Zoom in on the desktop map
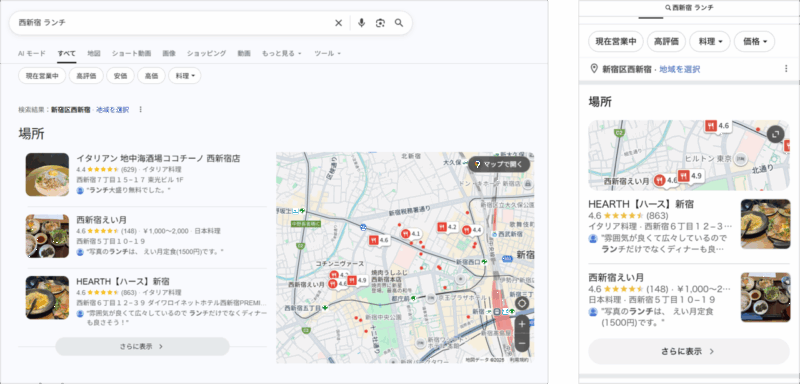The height and width of the screenshot is (384, 800). point(521,324)
